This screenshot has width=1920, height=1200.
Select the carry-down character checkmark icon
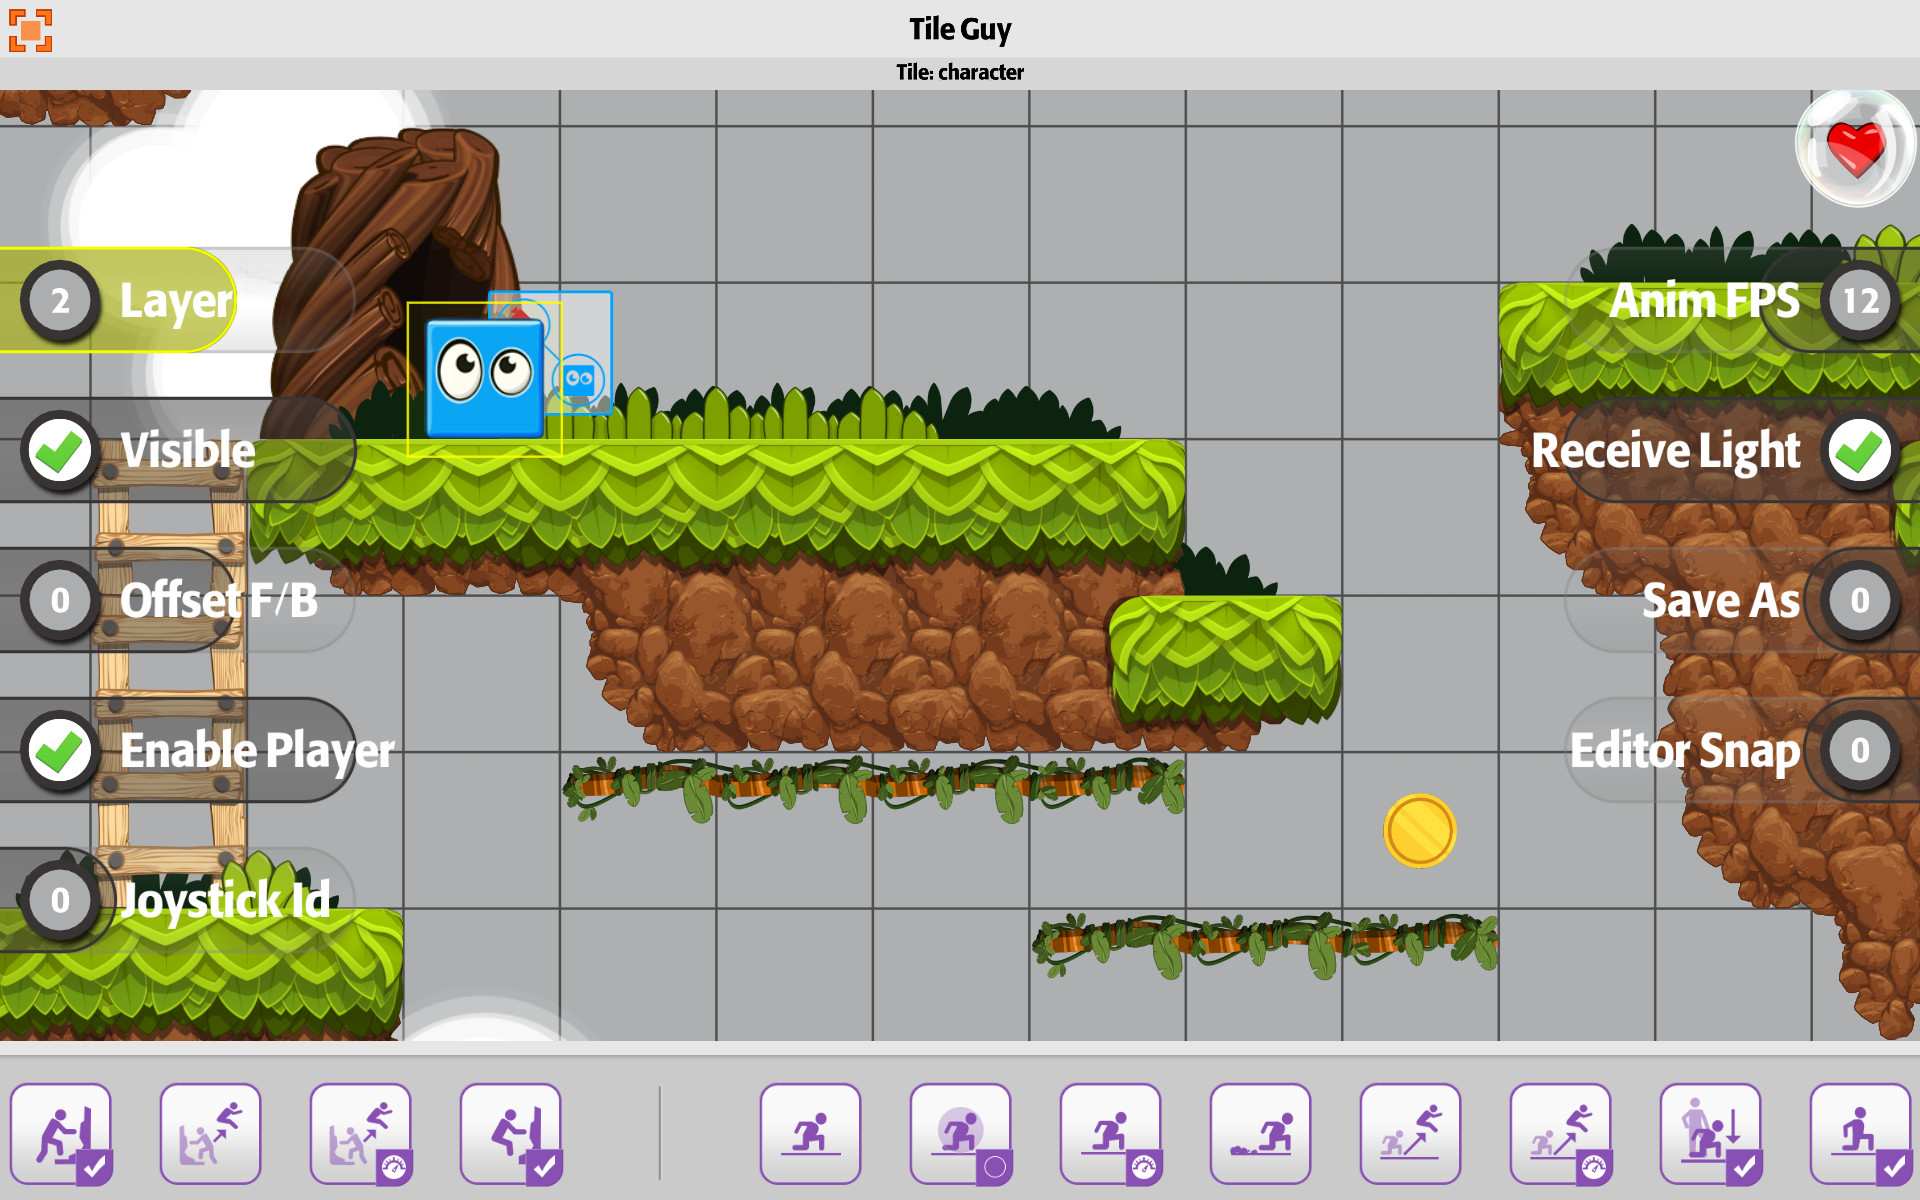(1710, 1133)
